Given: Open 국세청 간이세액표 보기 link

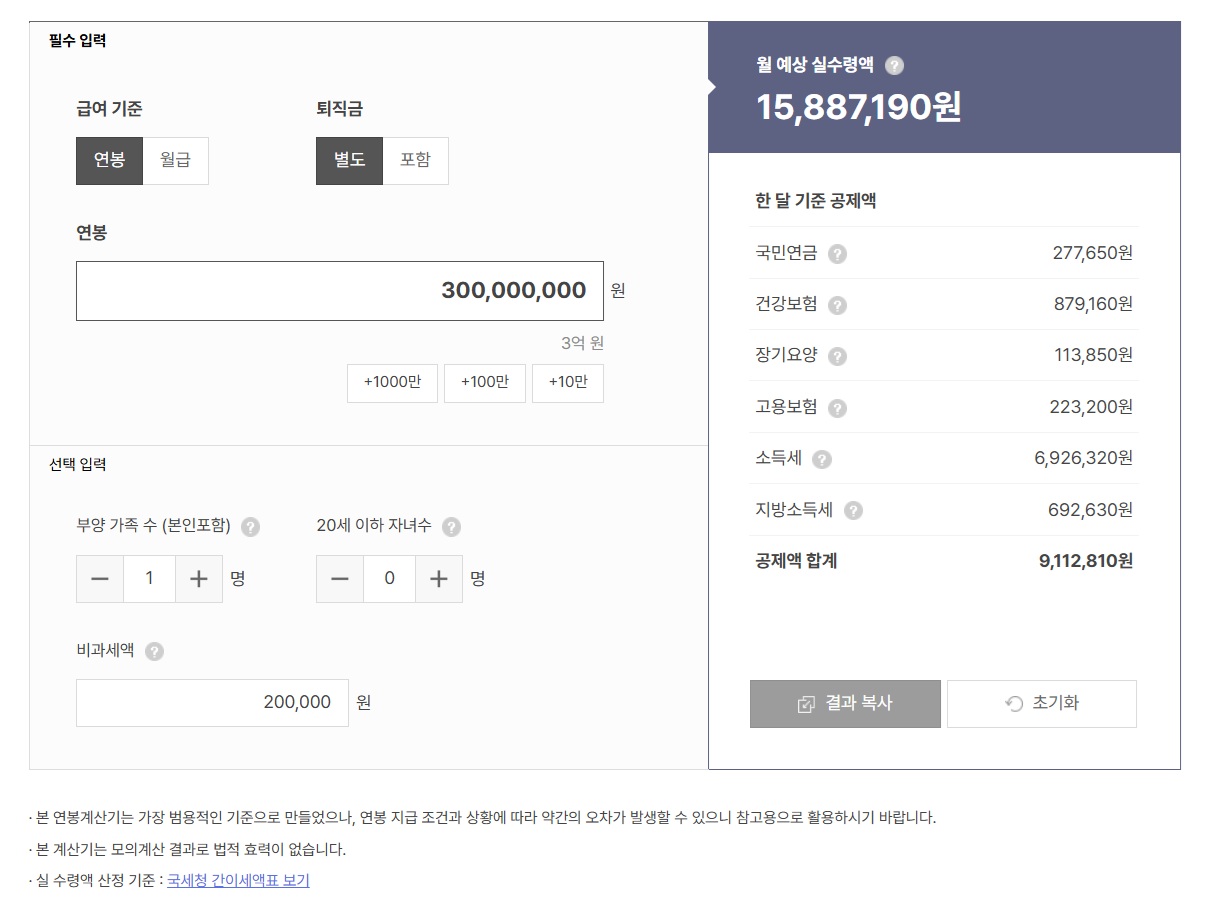Looking at the screenshot, I should click(x=238, y=881).
